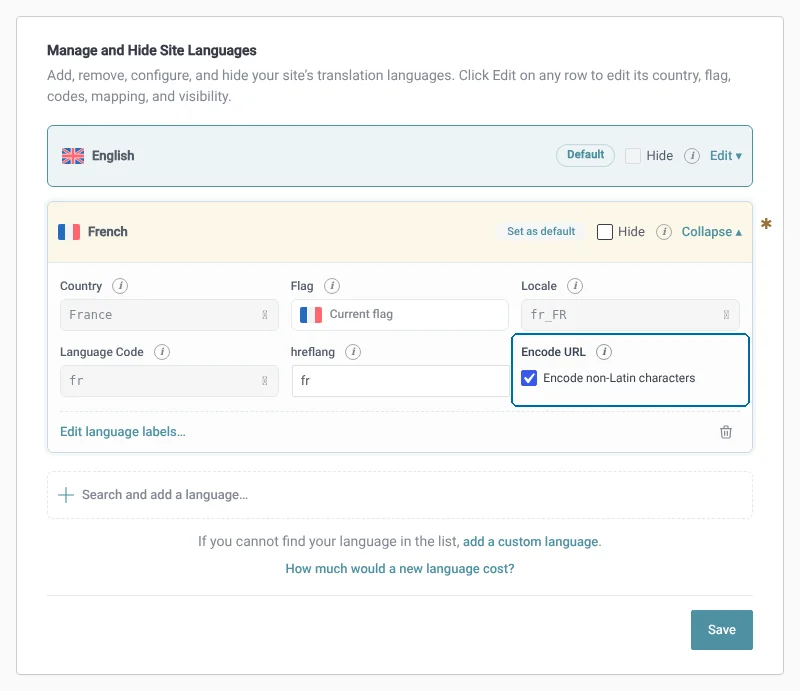Viewport: 800px width, 691px height.
Task: Expand English row with Edit arrow
Action: click(x=726, y=156)
